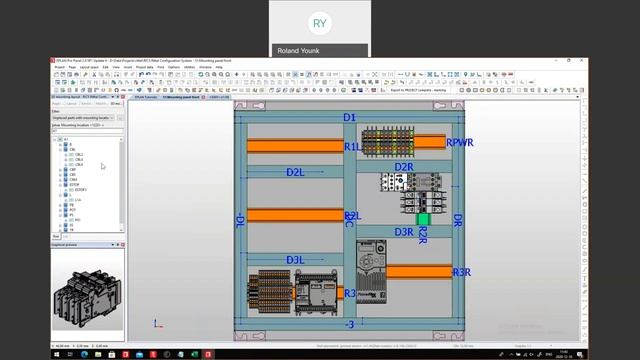Open the Utilities menu

tap(189, 67)
